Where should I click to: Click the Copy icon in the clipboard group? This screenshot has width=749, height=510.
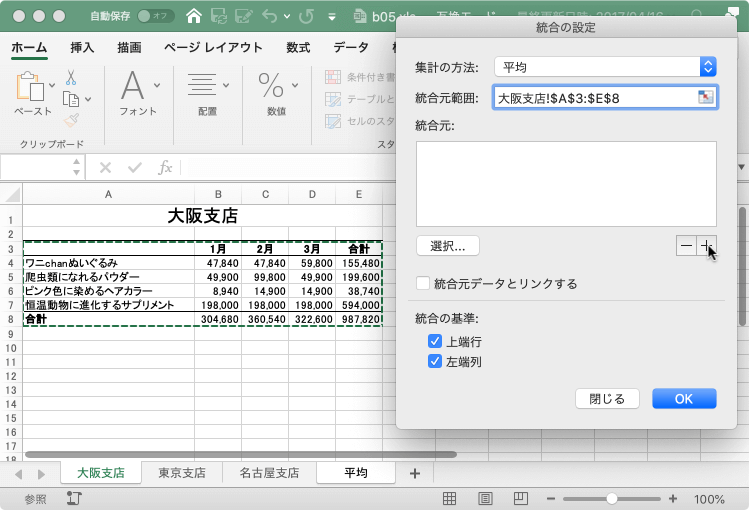point(71,99)
